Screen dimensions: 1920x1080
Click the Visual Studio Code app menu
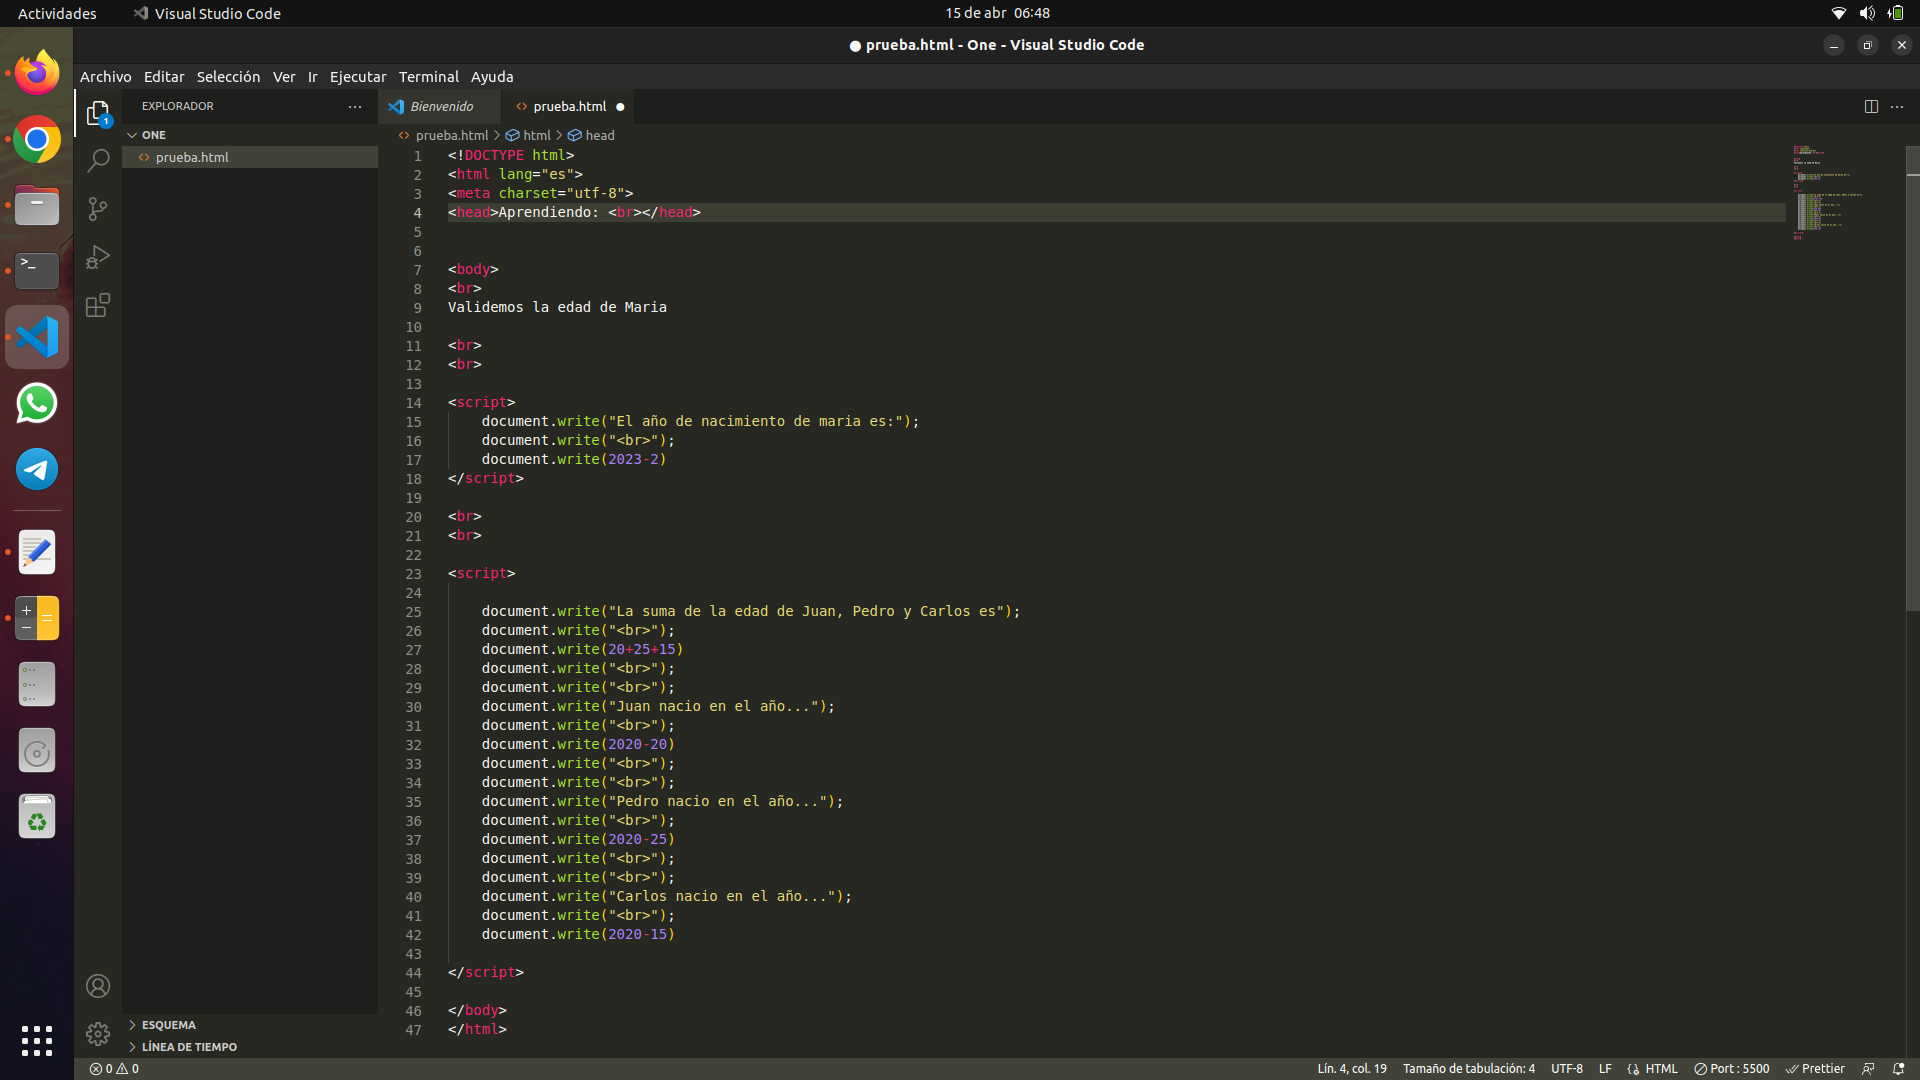click(x=207, y=13)
